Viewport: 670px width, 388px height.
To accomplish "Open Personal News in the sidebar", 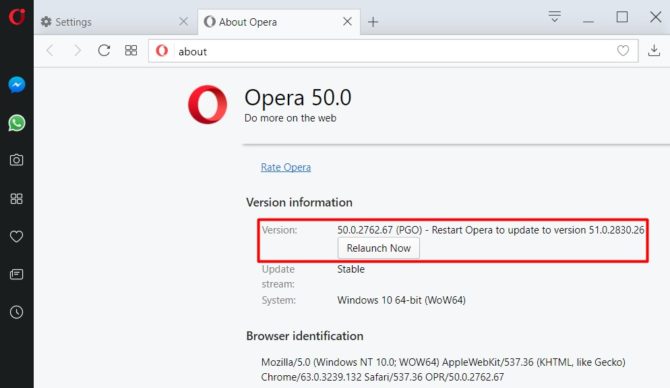I will [17, 274].
